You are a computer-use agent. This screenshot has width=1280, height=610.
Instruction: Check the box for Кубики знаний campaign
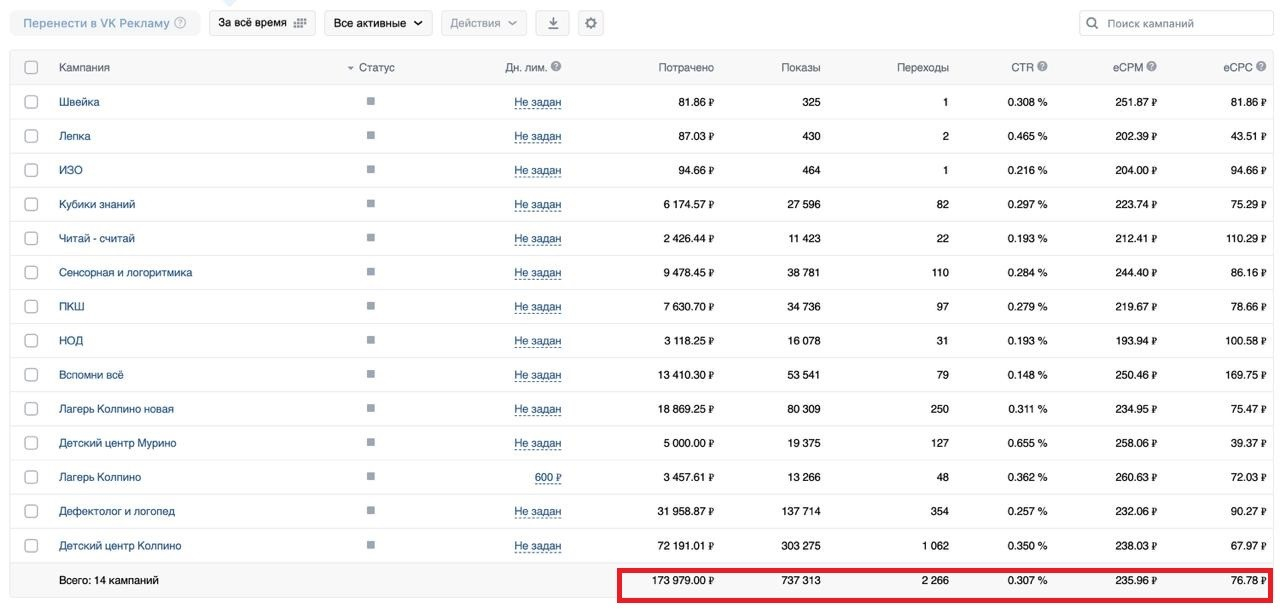[x=31, y=204]
